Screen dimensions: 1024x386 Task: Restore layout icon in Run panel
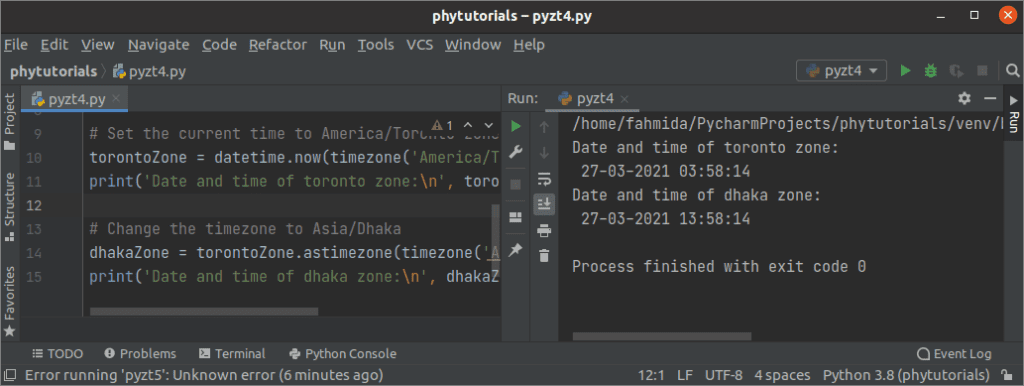coord(515,216)
